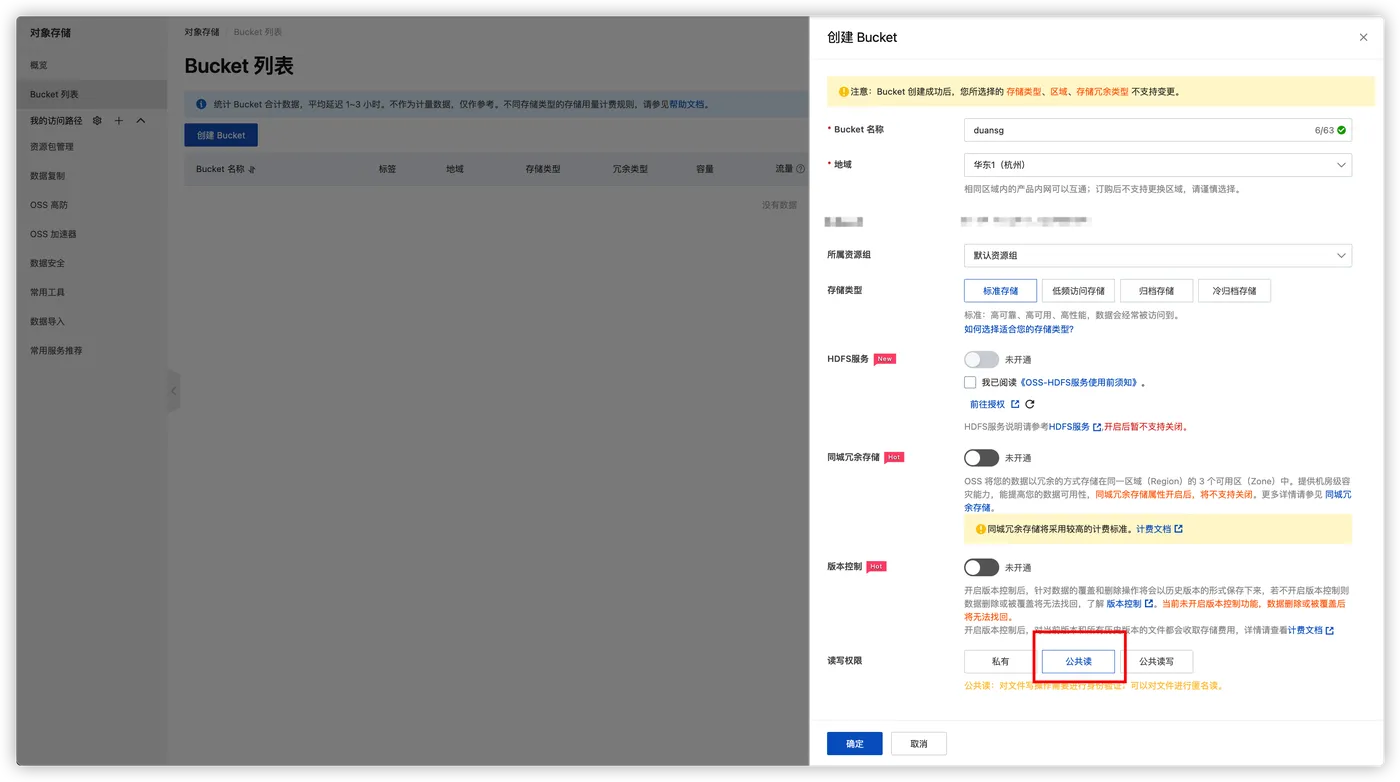
Task: Open the 版本控制 documentation link
Action: tap(1123, 604)
